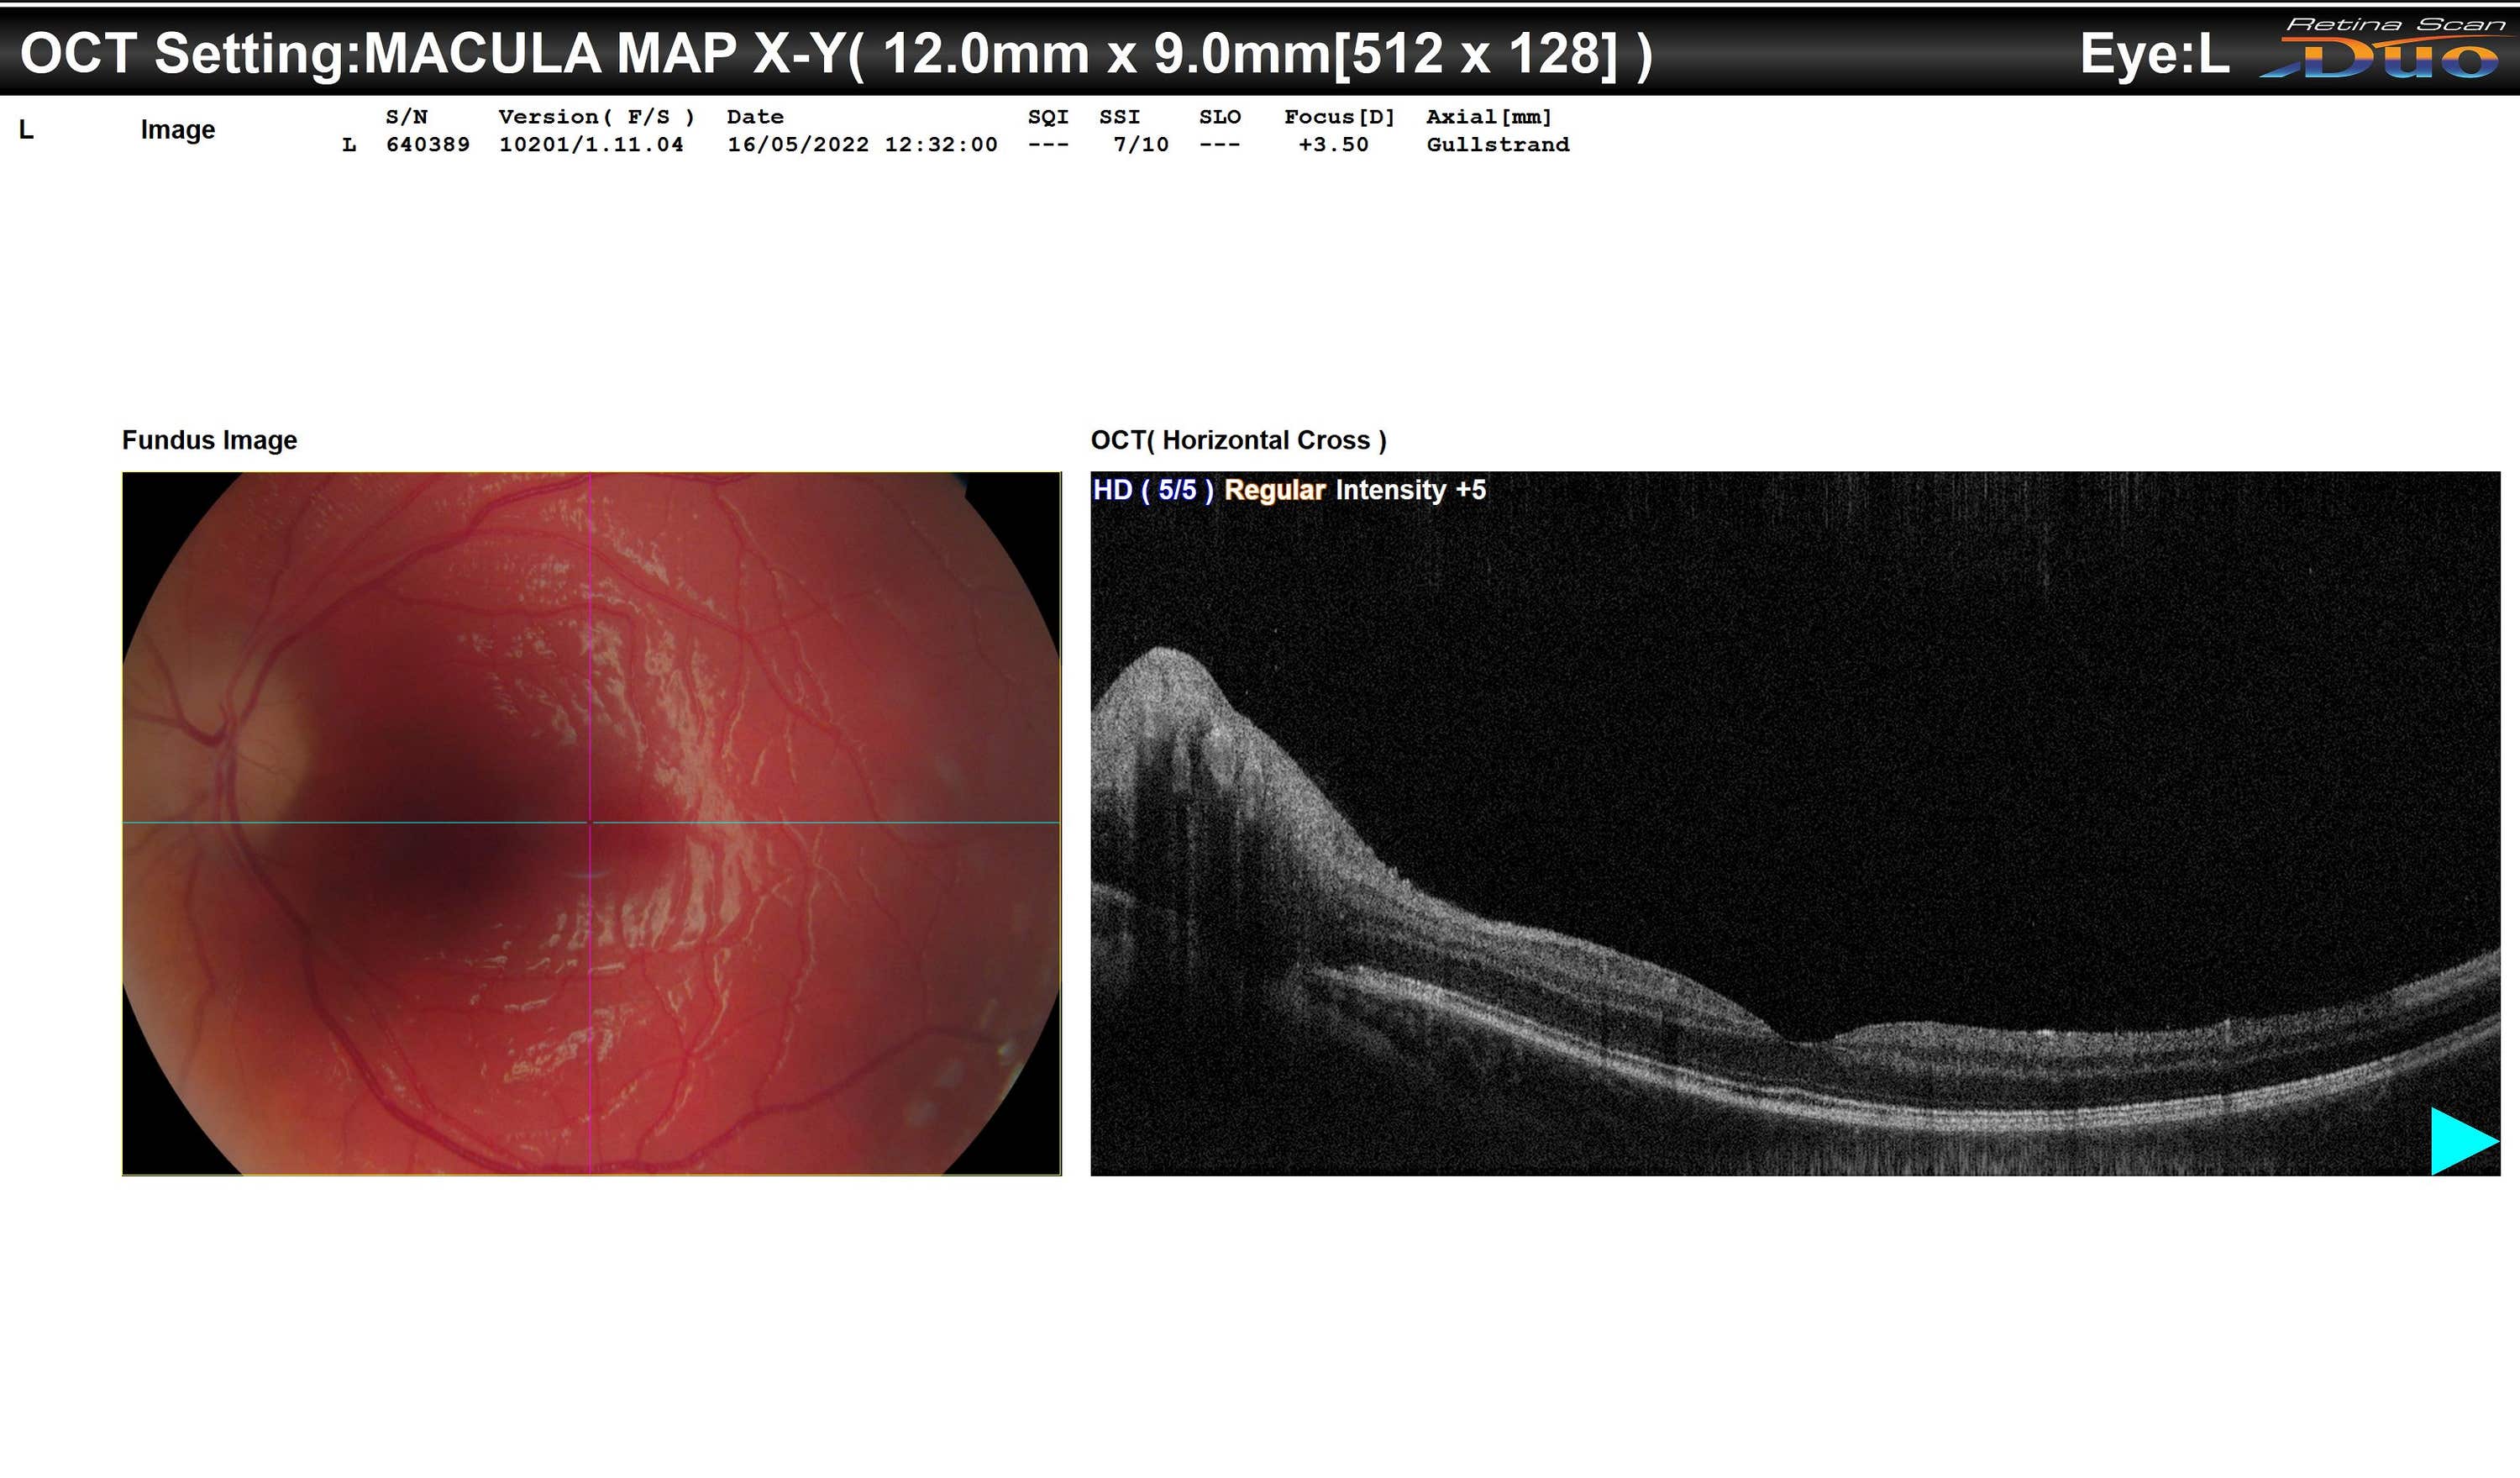
Task: Click the 'Date' column header
Action: point(755,116)
